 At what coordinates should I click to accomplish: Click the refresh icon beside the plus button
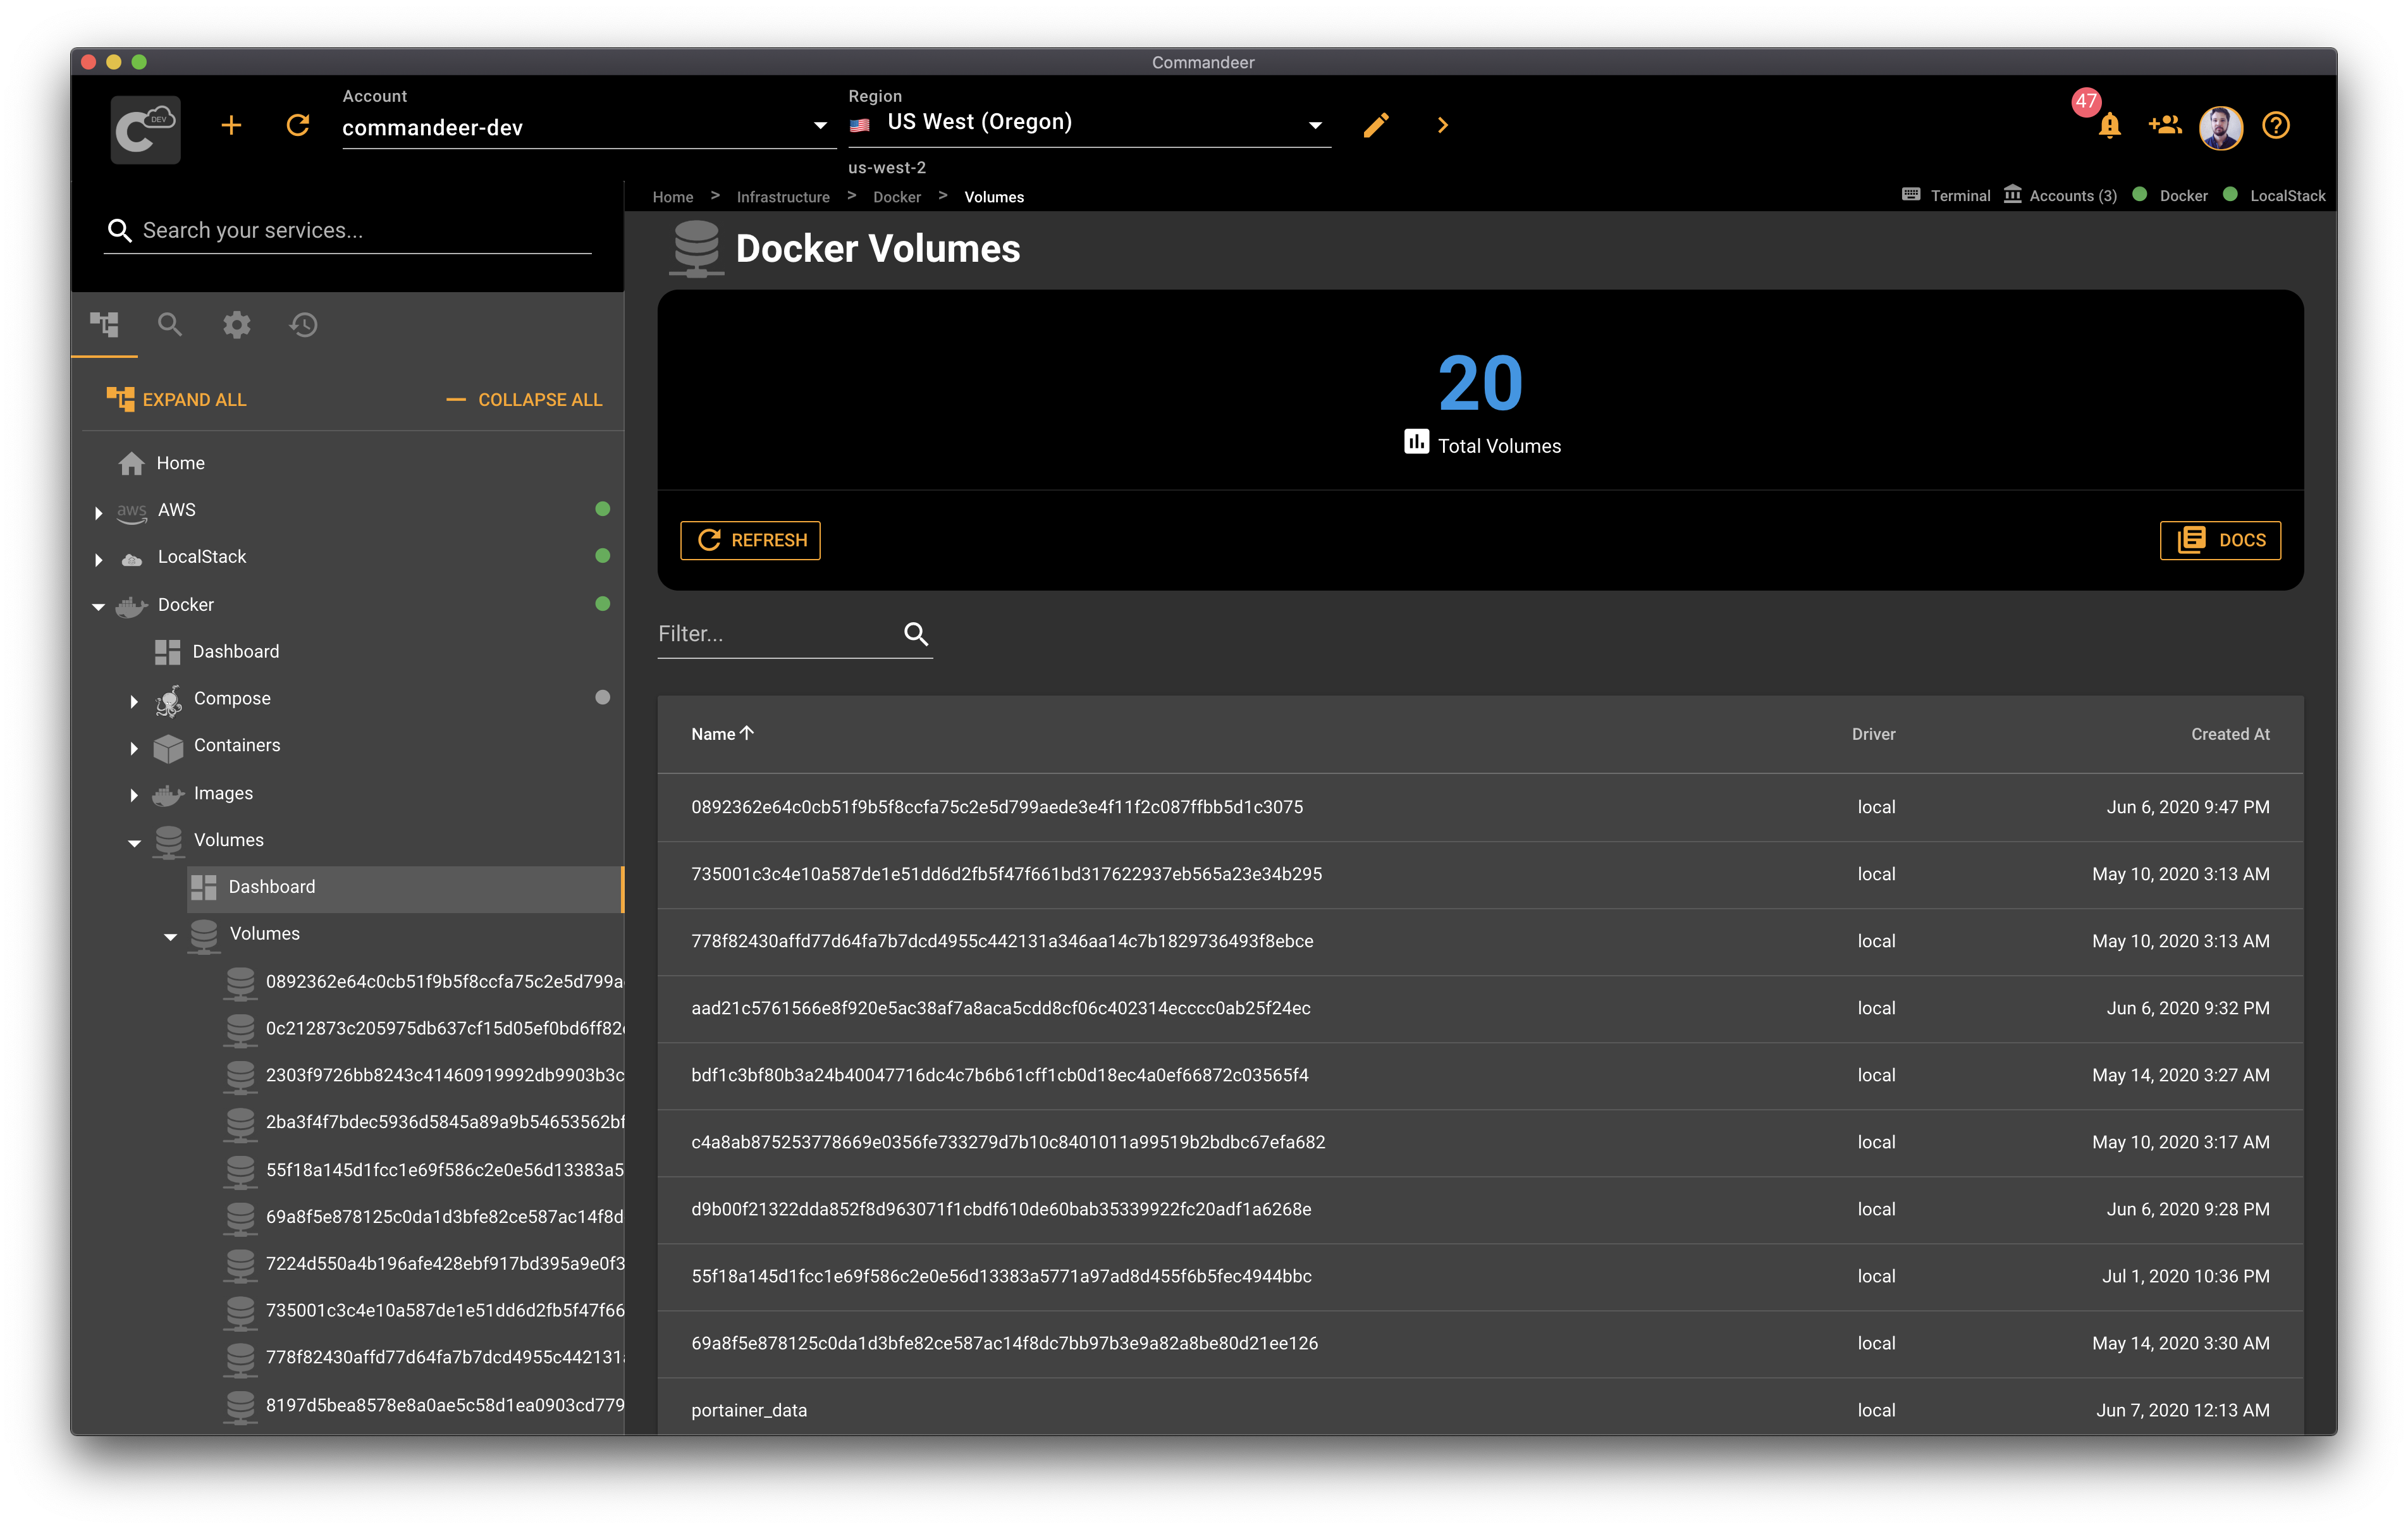[298, 125]
